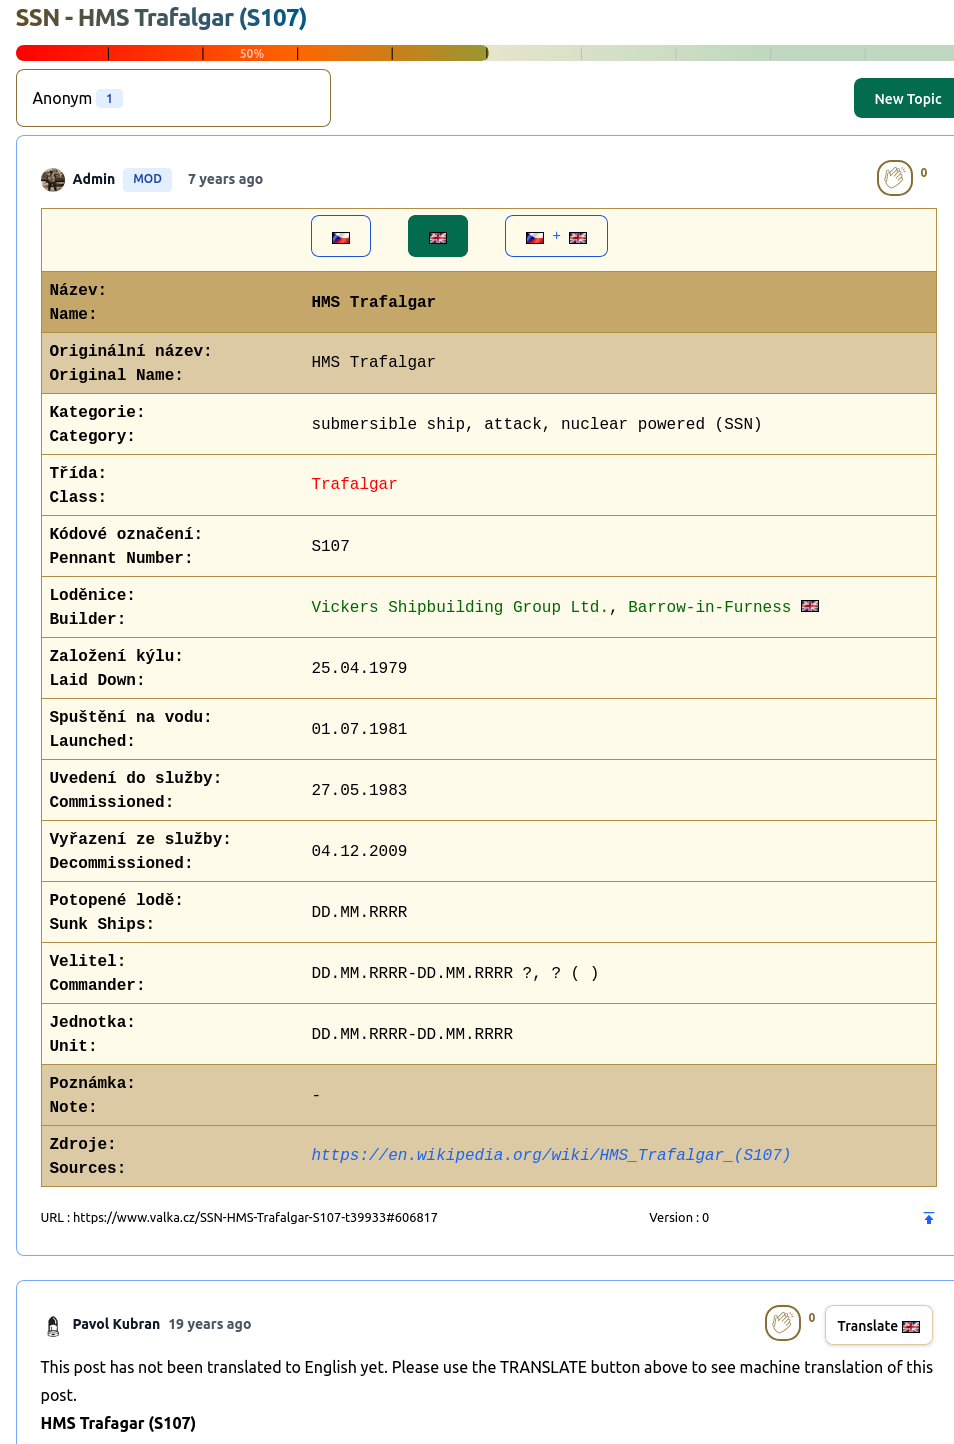
Task: Click the category value 'submersible ship, attack, nuclear powered (SSN)'
Action: (x=537, y=424)
